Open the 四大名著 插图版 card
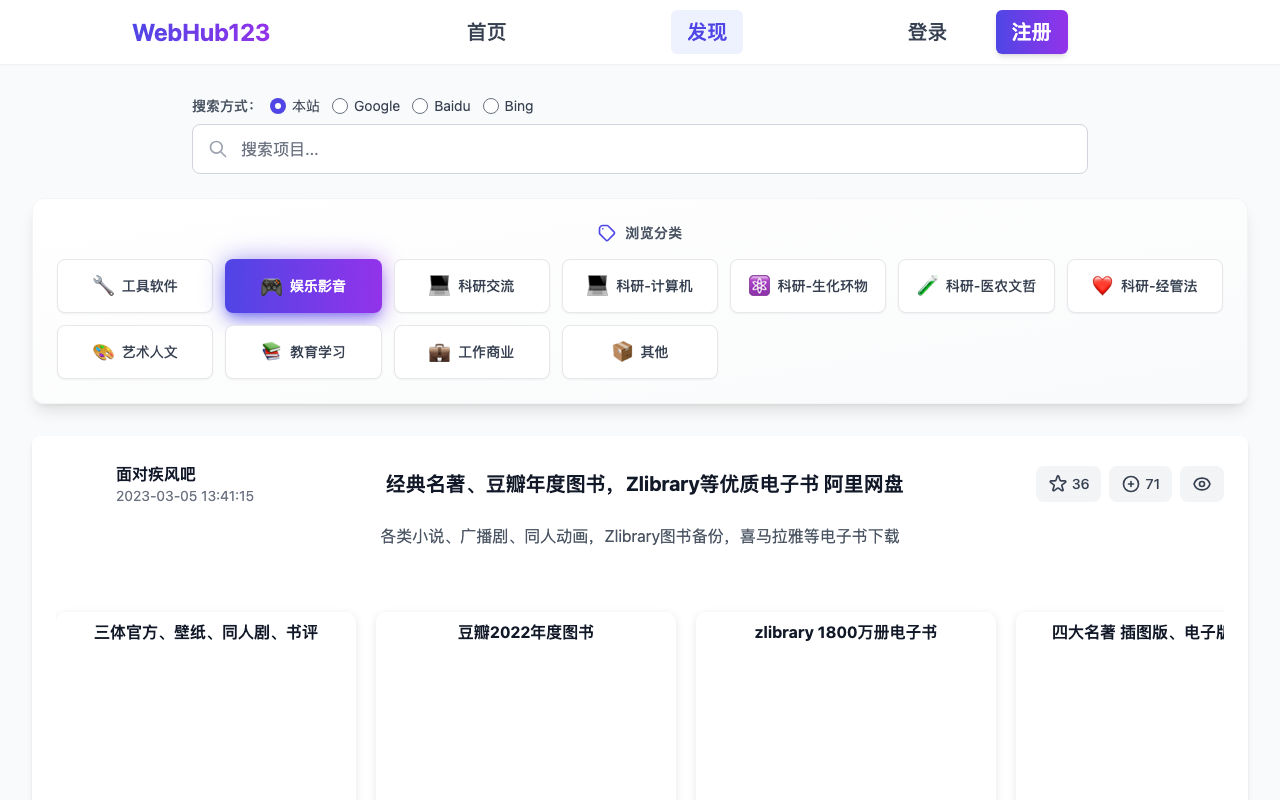 pos(1120,706)
